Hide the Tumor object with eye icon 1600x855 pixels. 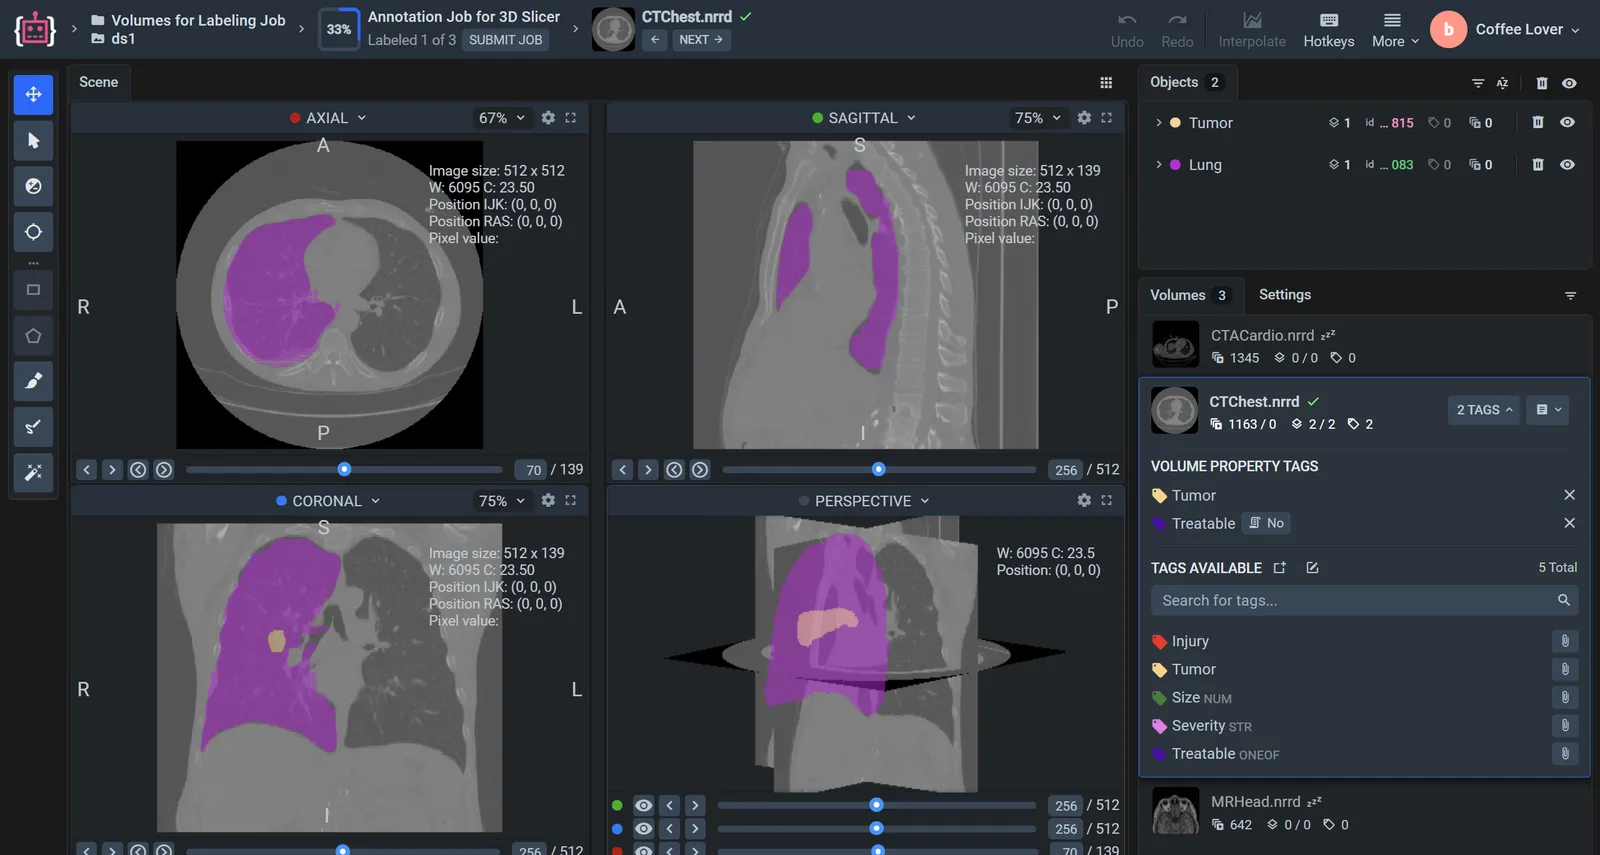point(1567,123)
